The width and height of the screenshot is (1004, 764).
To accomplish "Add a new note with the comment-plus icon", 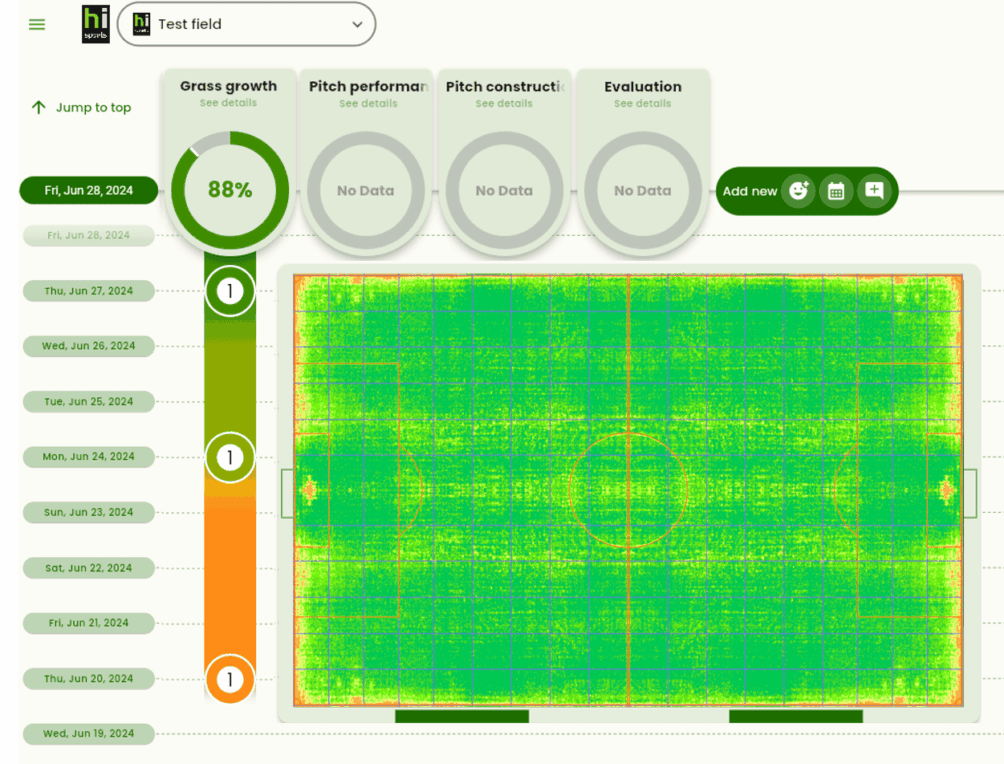I will coord(875,192).
